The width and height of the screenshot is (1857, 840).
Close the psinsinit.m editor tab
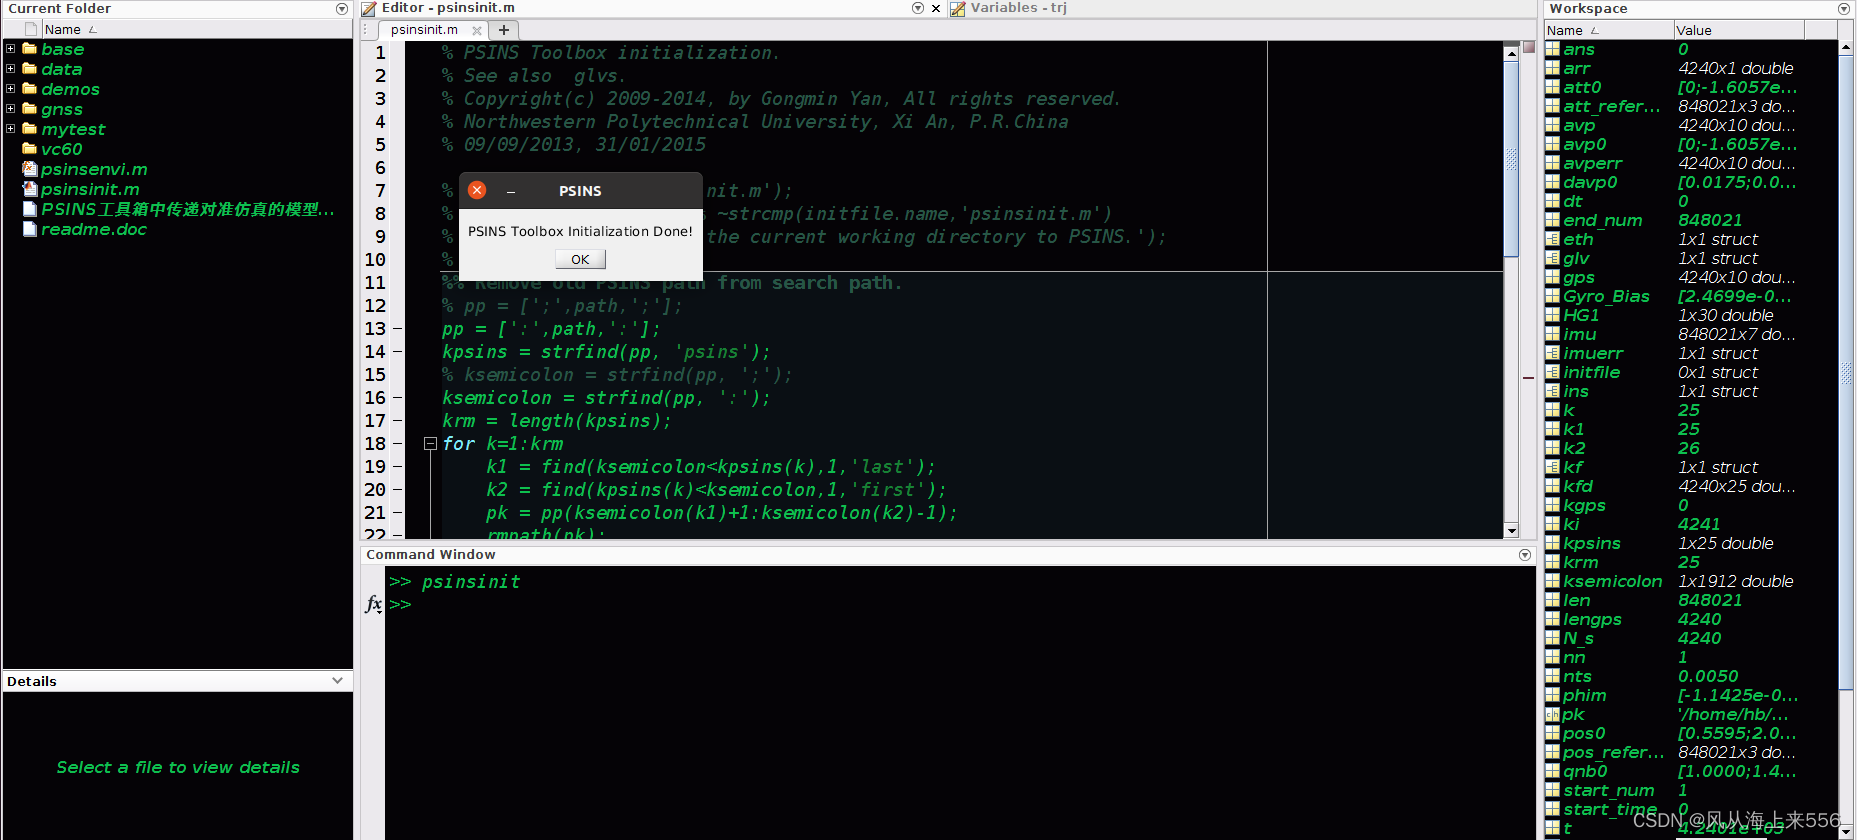pos(477,30)
